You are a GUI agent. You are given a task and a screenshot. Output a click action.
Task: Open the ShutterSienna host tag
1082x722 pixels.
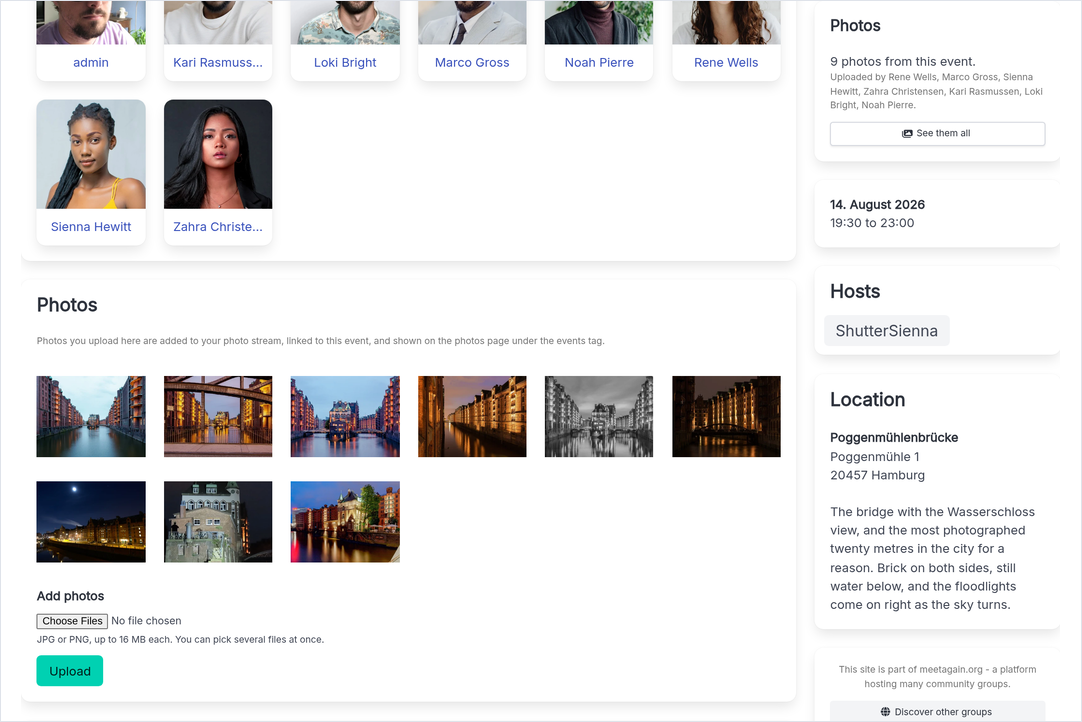pos(887,331)
